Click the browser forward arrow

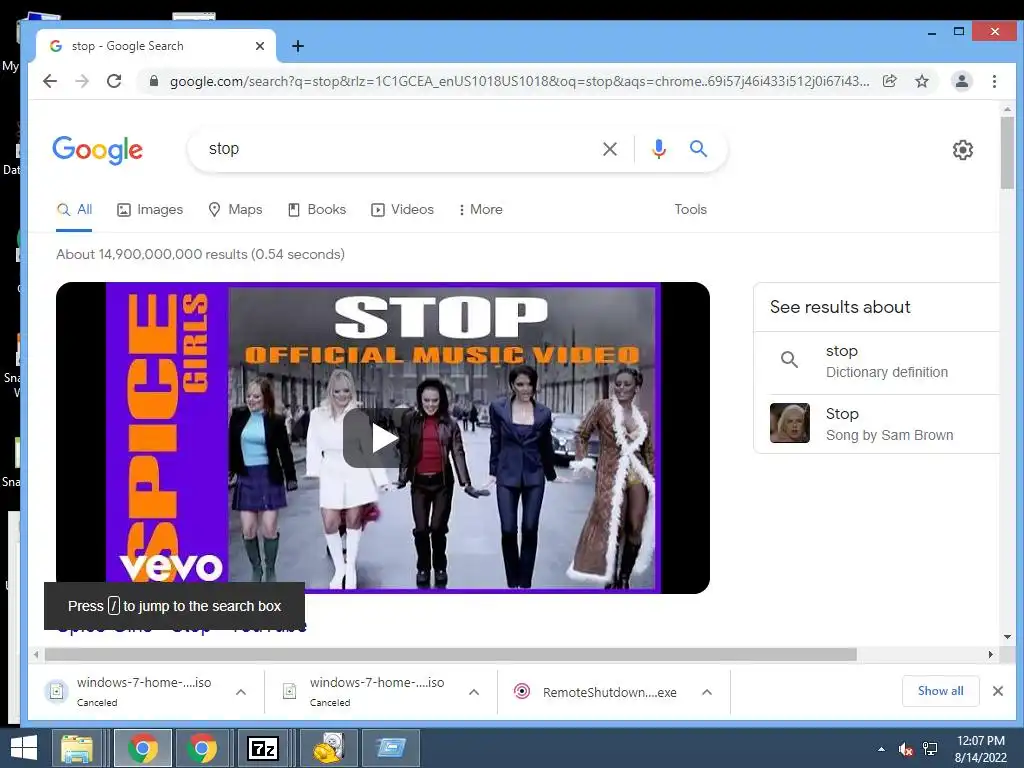tap(82, 81)
